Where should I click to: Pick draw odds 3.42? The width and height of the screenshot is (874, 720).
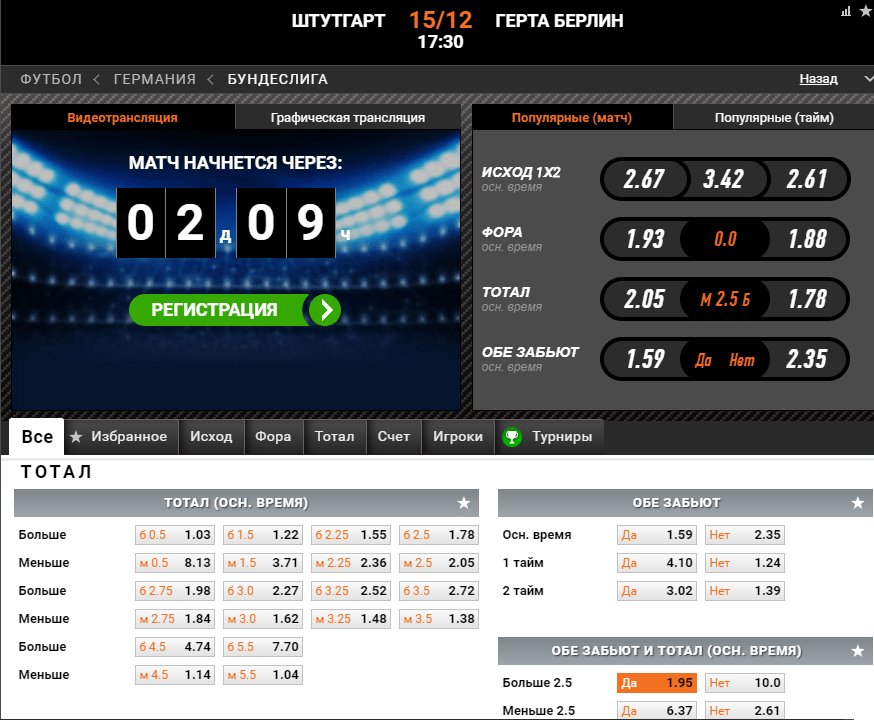pos(724,179)
